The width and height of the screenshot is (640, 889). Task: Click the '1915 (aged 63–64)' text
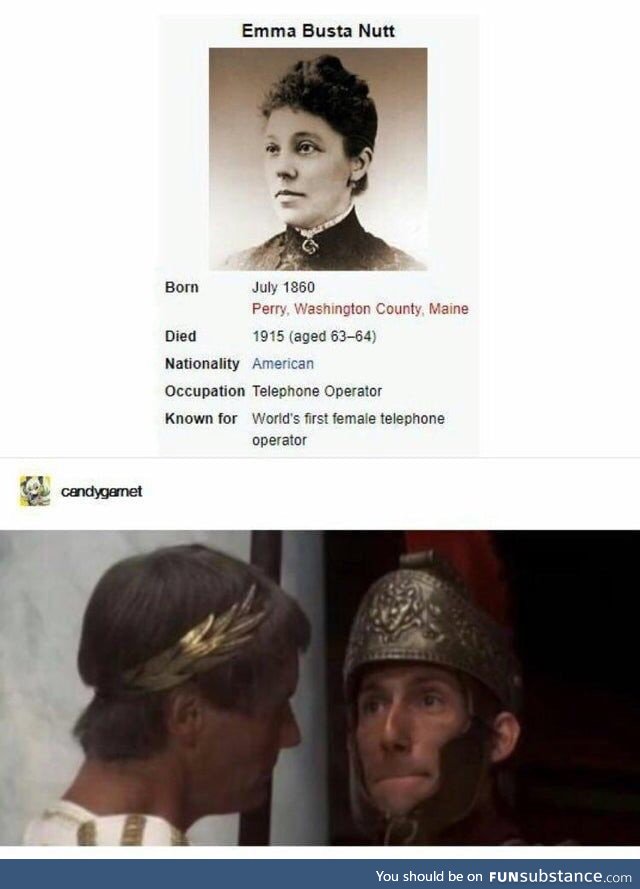click(x=314, y=336)
